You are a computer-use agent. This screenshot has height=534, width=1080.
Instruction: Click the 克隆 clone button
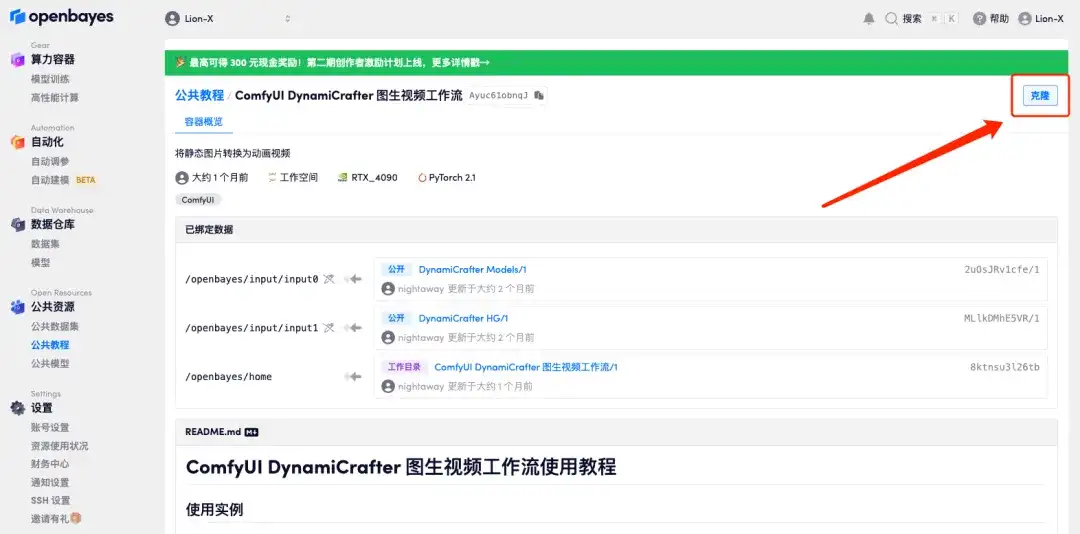point(1039,96)
